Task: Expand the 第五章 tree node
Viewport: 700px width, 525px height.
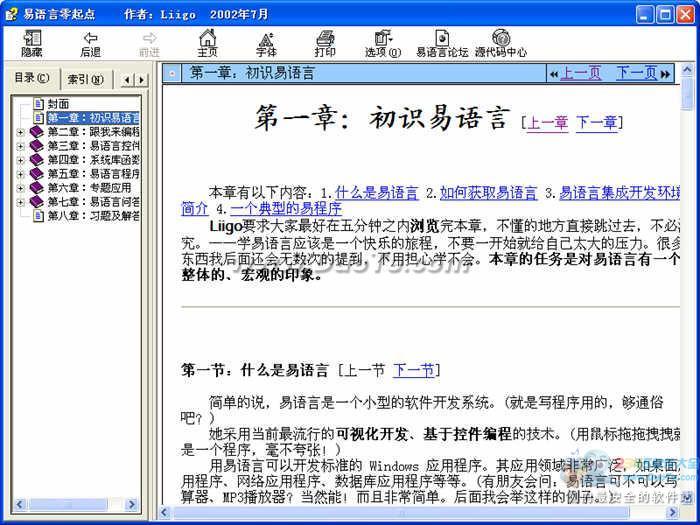Action: tap(20, 174)
